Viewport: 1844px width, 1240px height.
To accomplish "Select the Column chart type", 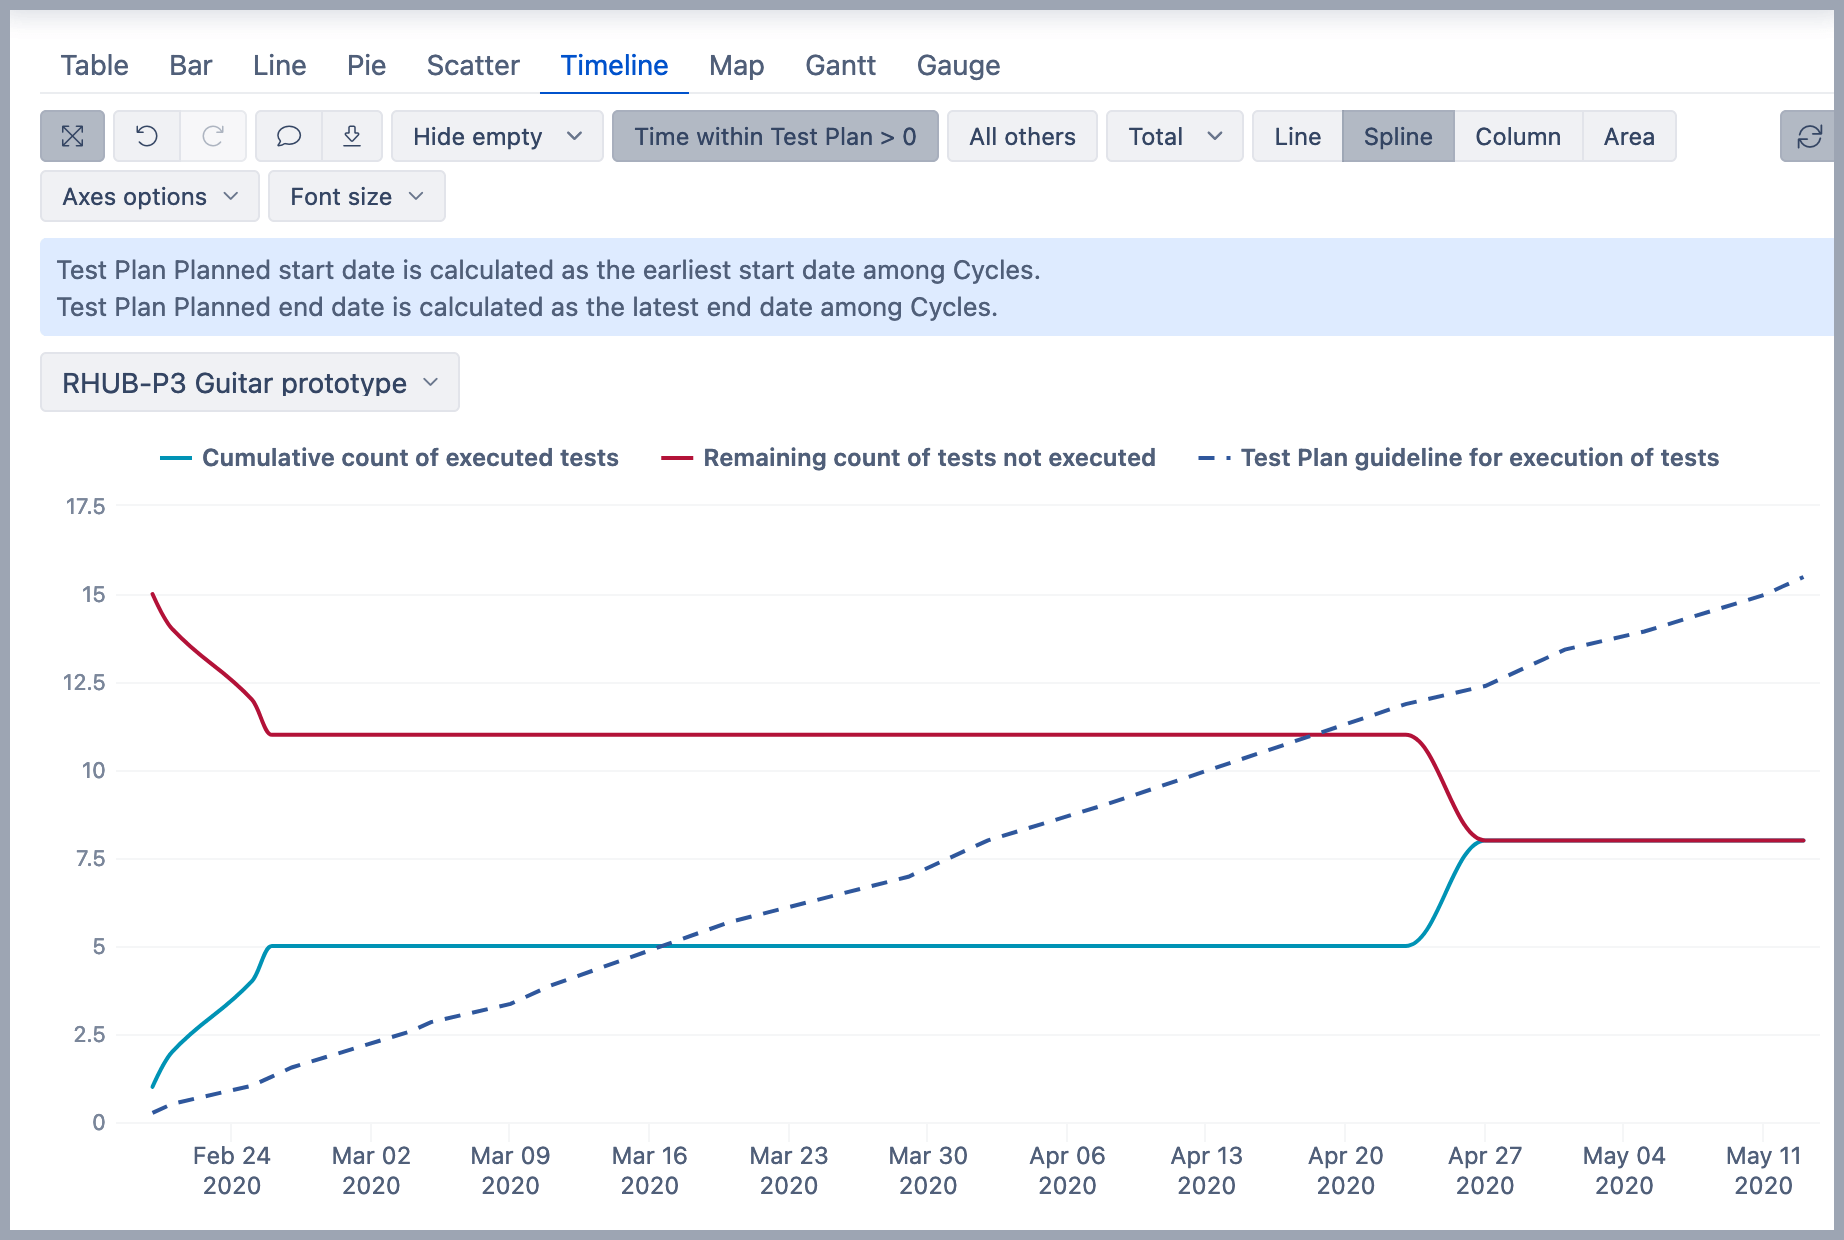I will pyautogui.click(x=1517, y=136).
